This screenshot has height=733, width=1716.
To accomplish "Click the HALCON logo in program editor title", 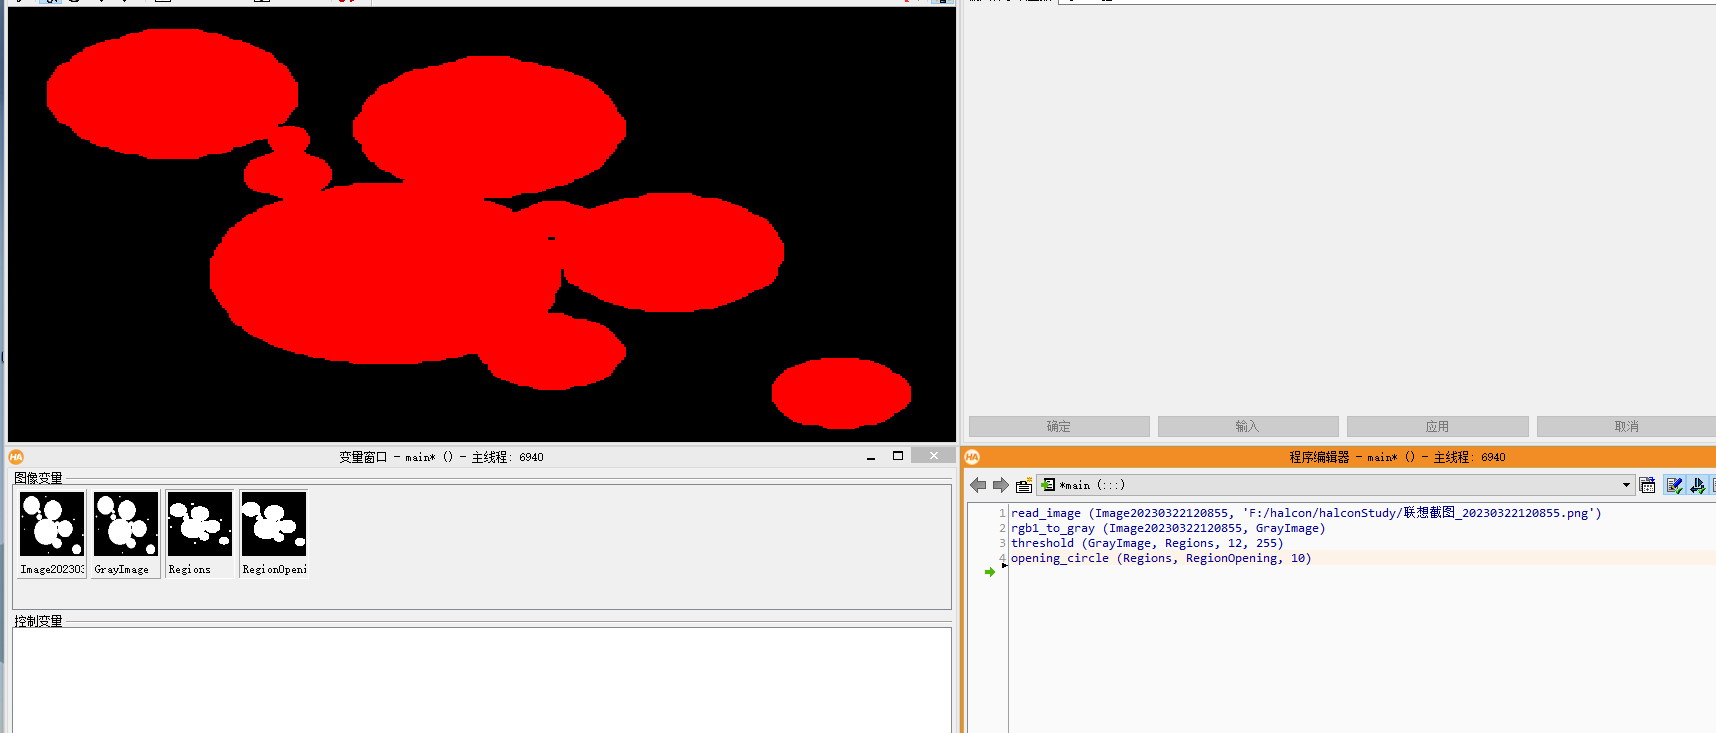I will click(972, 457).
